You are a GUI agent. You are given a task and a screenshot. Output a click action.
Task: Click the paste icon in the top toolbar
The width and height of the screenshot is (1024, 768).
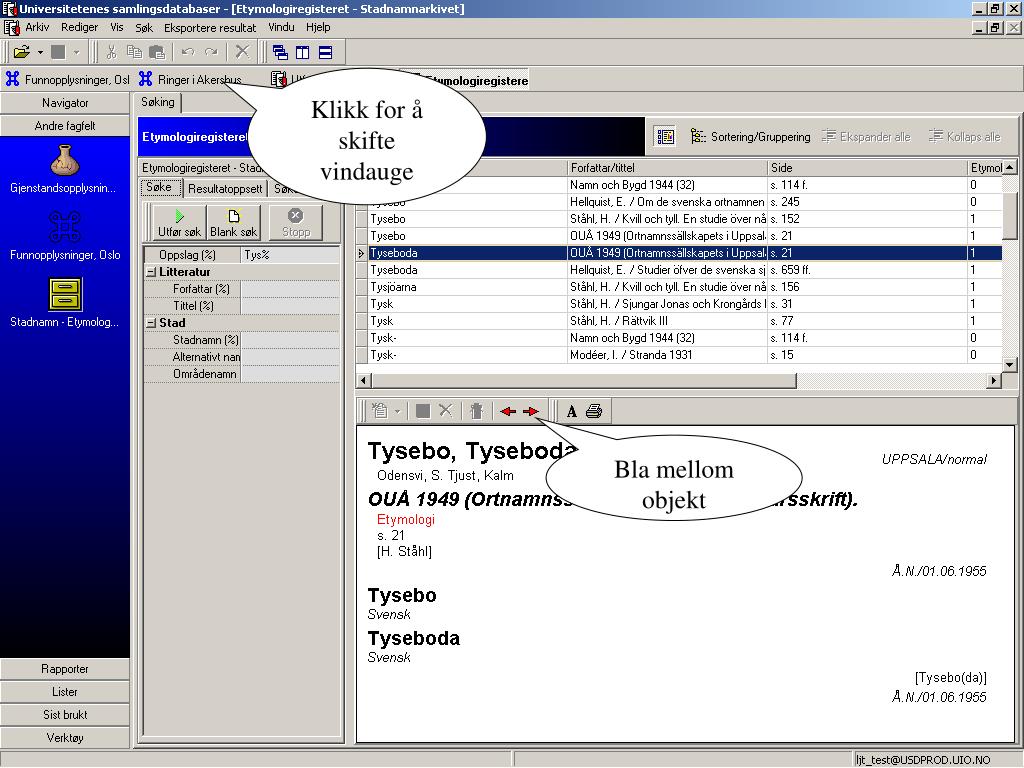pyautogui.click(x=157, y=52)
